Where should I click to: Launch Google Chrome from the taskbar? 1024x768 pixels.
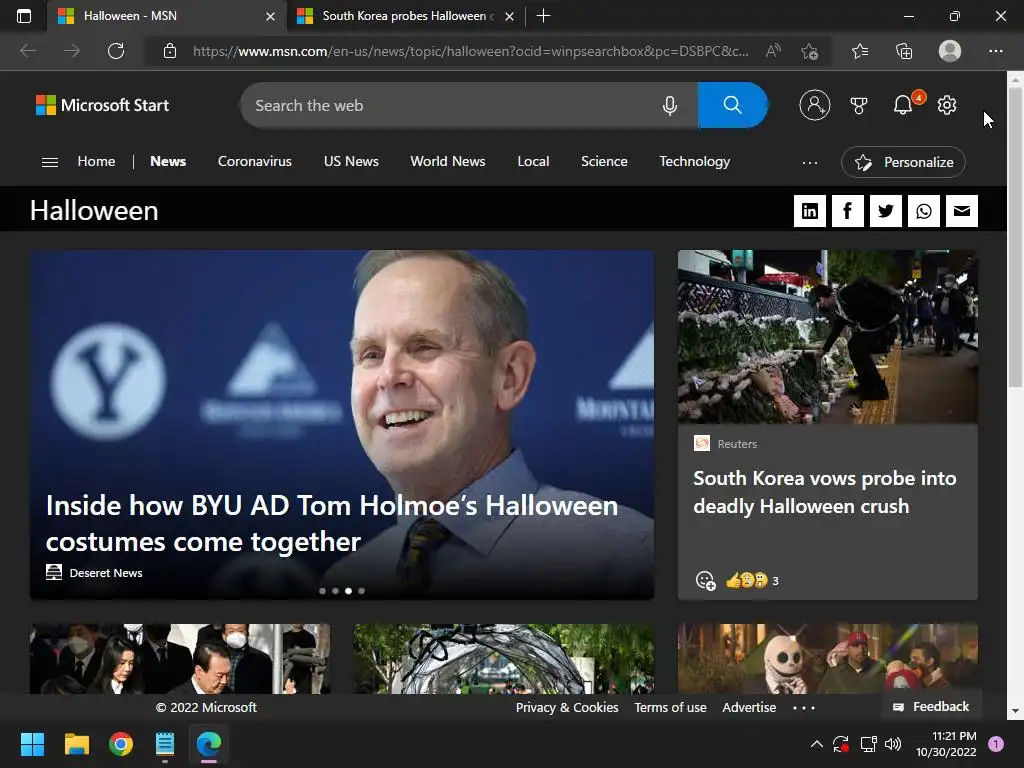(121, 744)
